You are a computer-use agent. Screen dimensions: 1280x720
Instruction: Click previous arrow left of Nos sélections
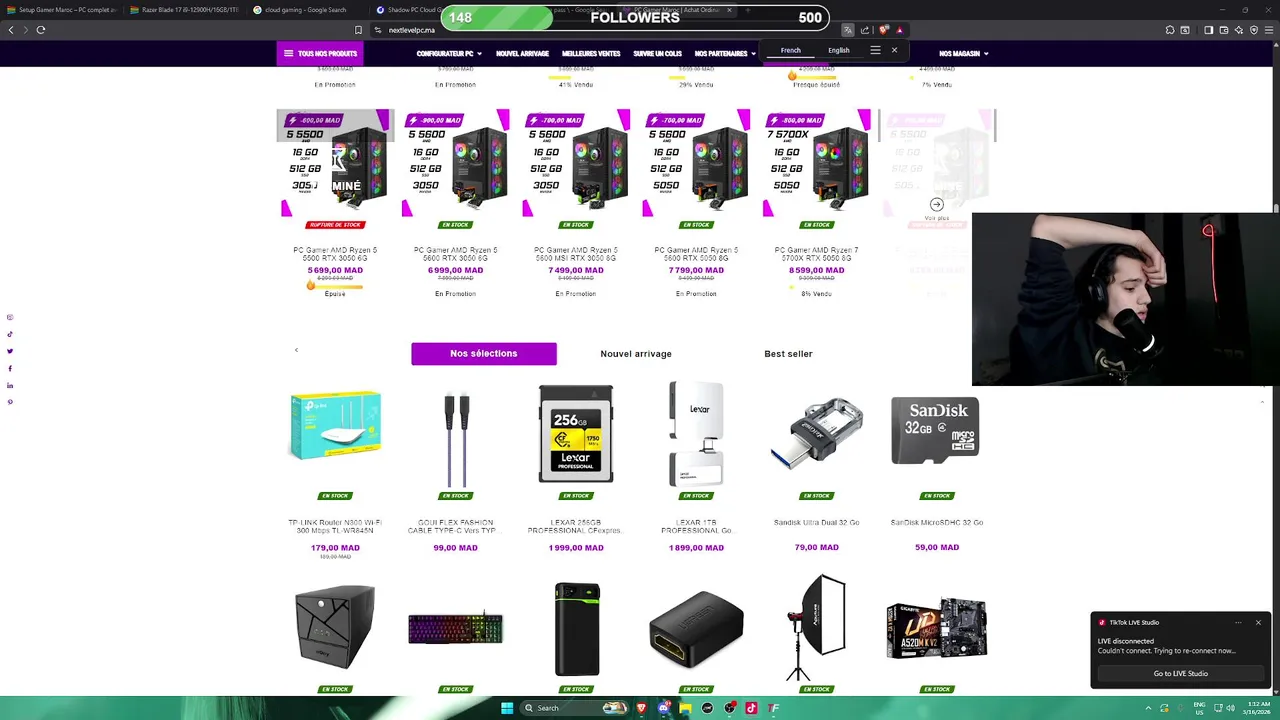coord(296,350)
